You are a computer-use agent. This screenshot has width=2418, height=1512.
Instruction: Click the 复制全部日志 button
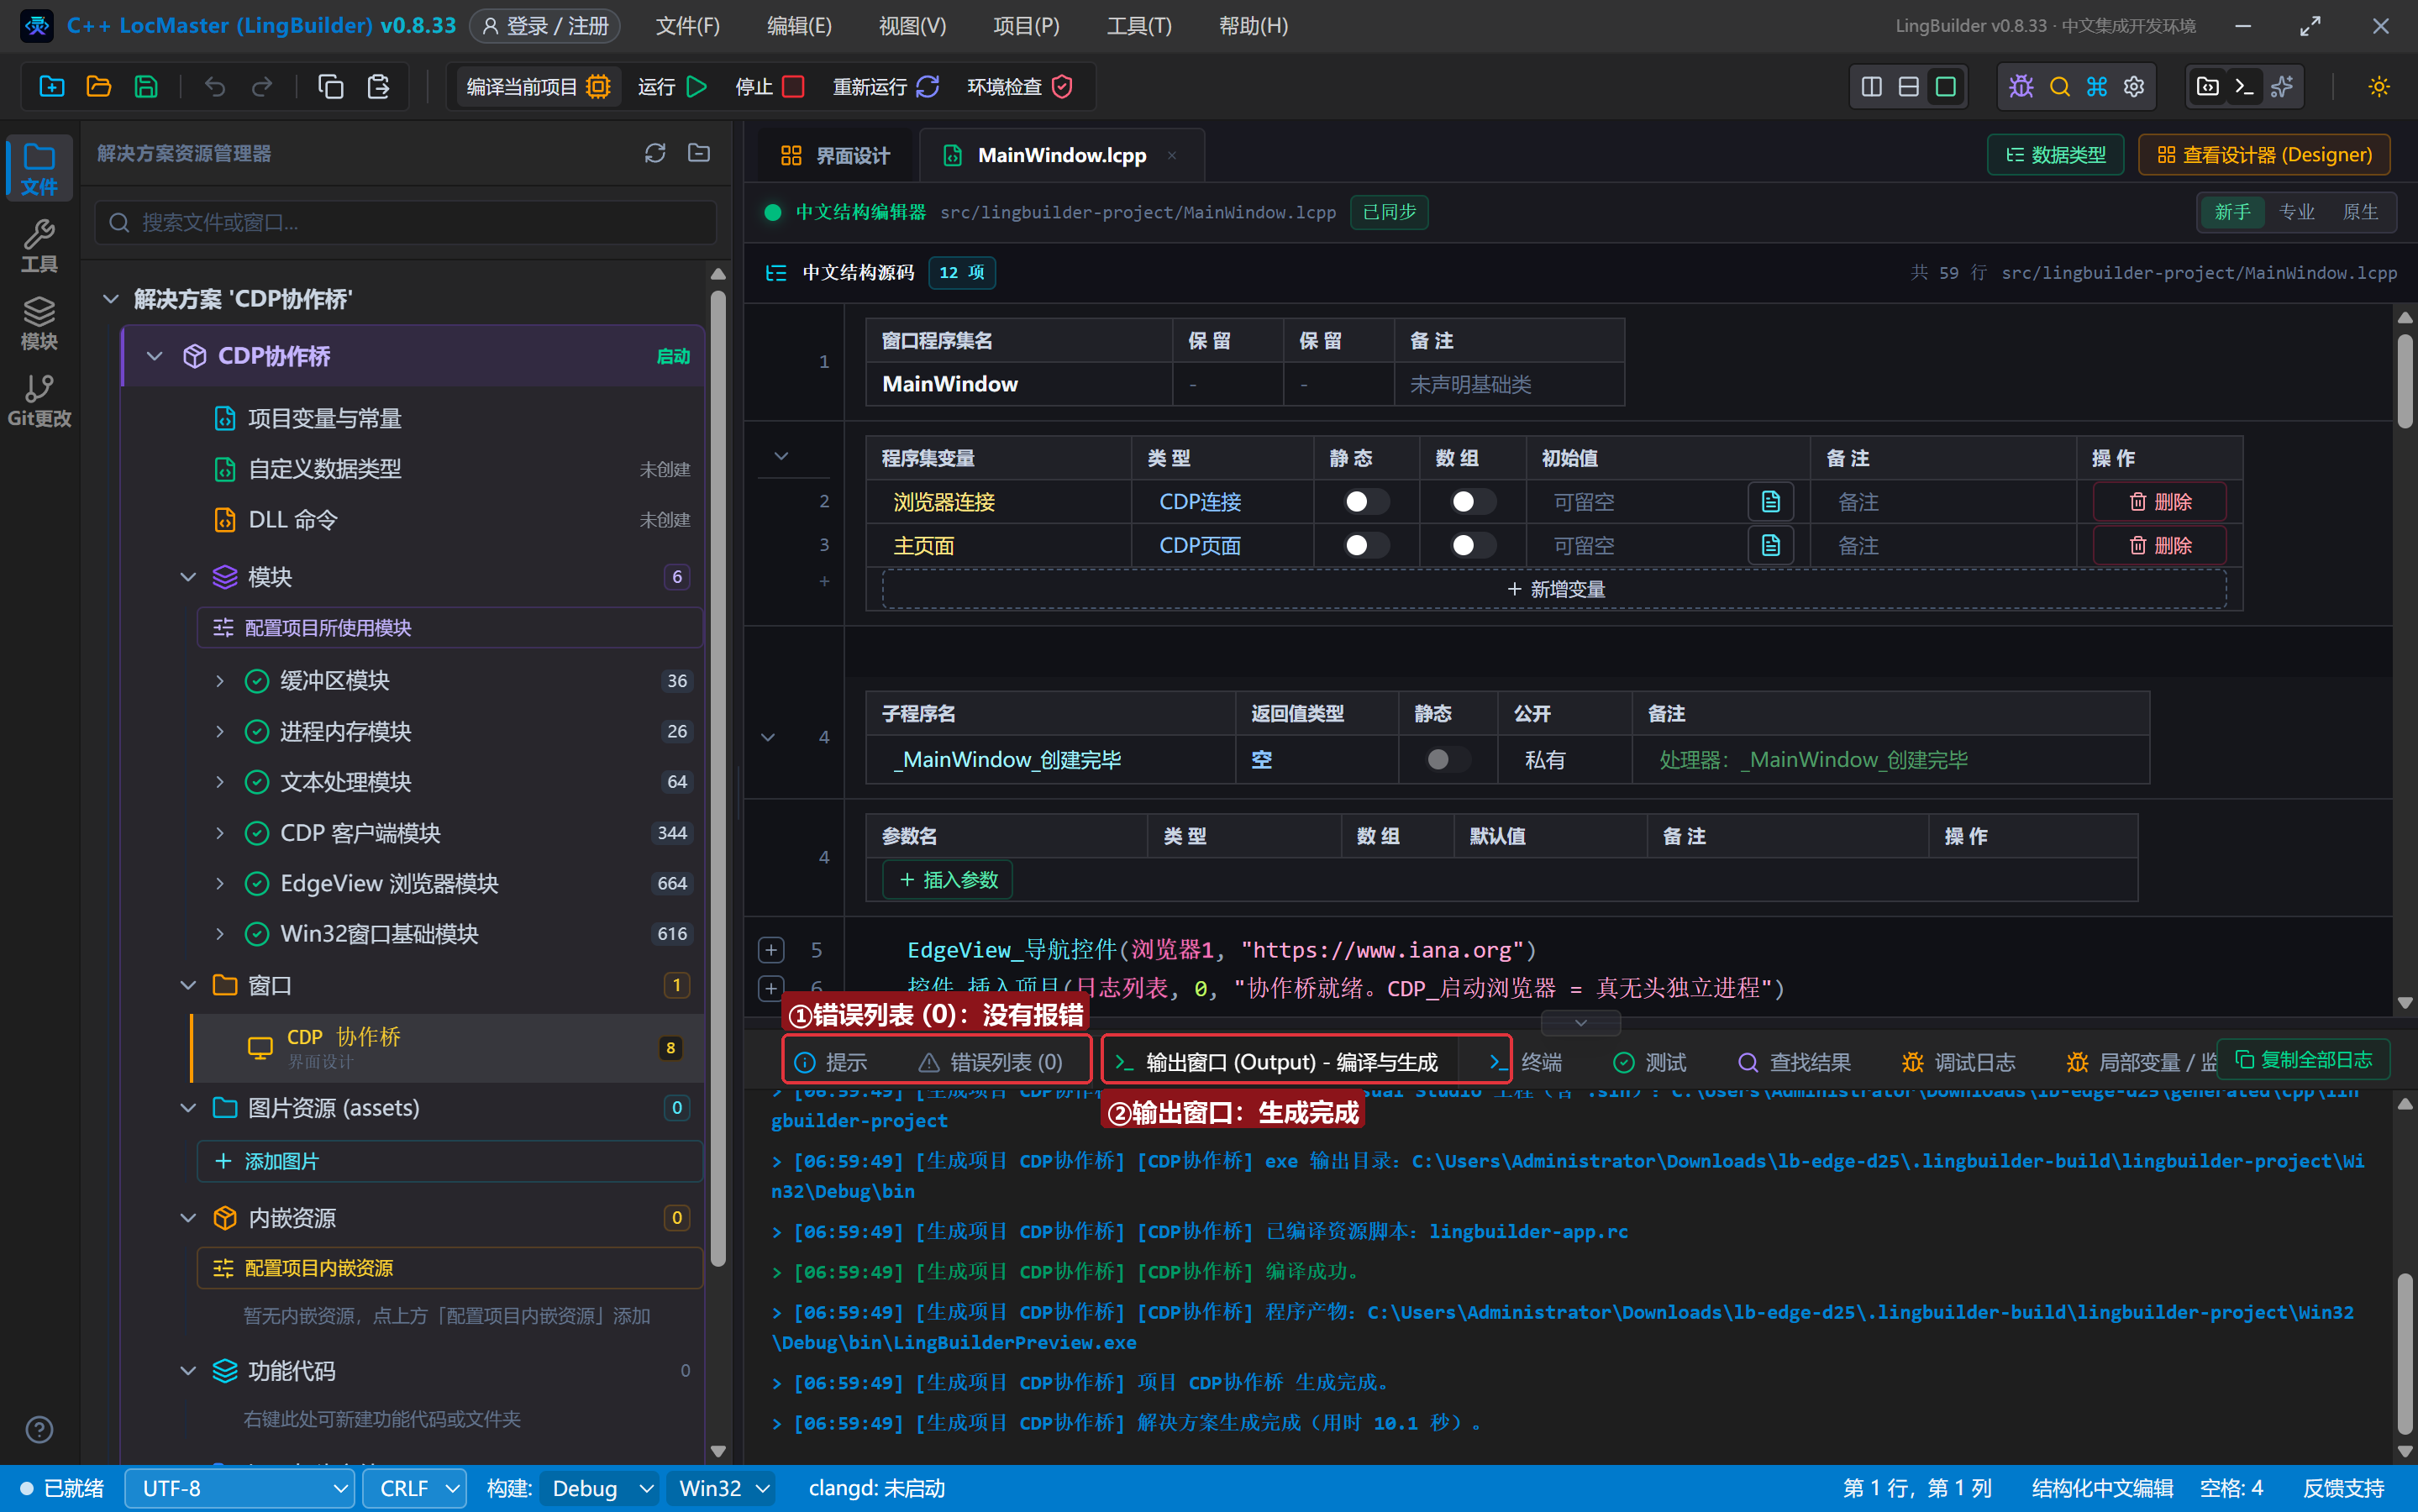pyautogui.click(x=2303, y=1059)
